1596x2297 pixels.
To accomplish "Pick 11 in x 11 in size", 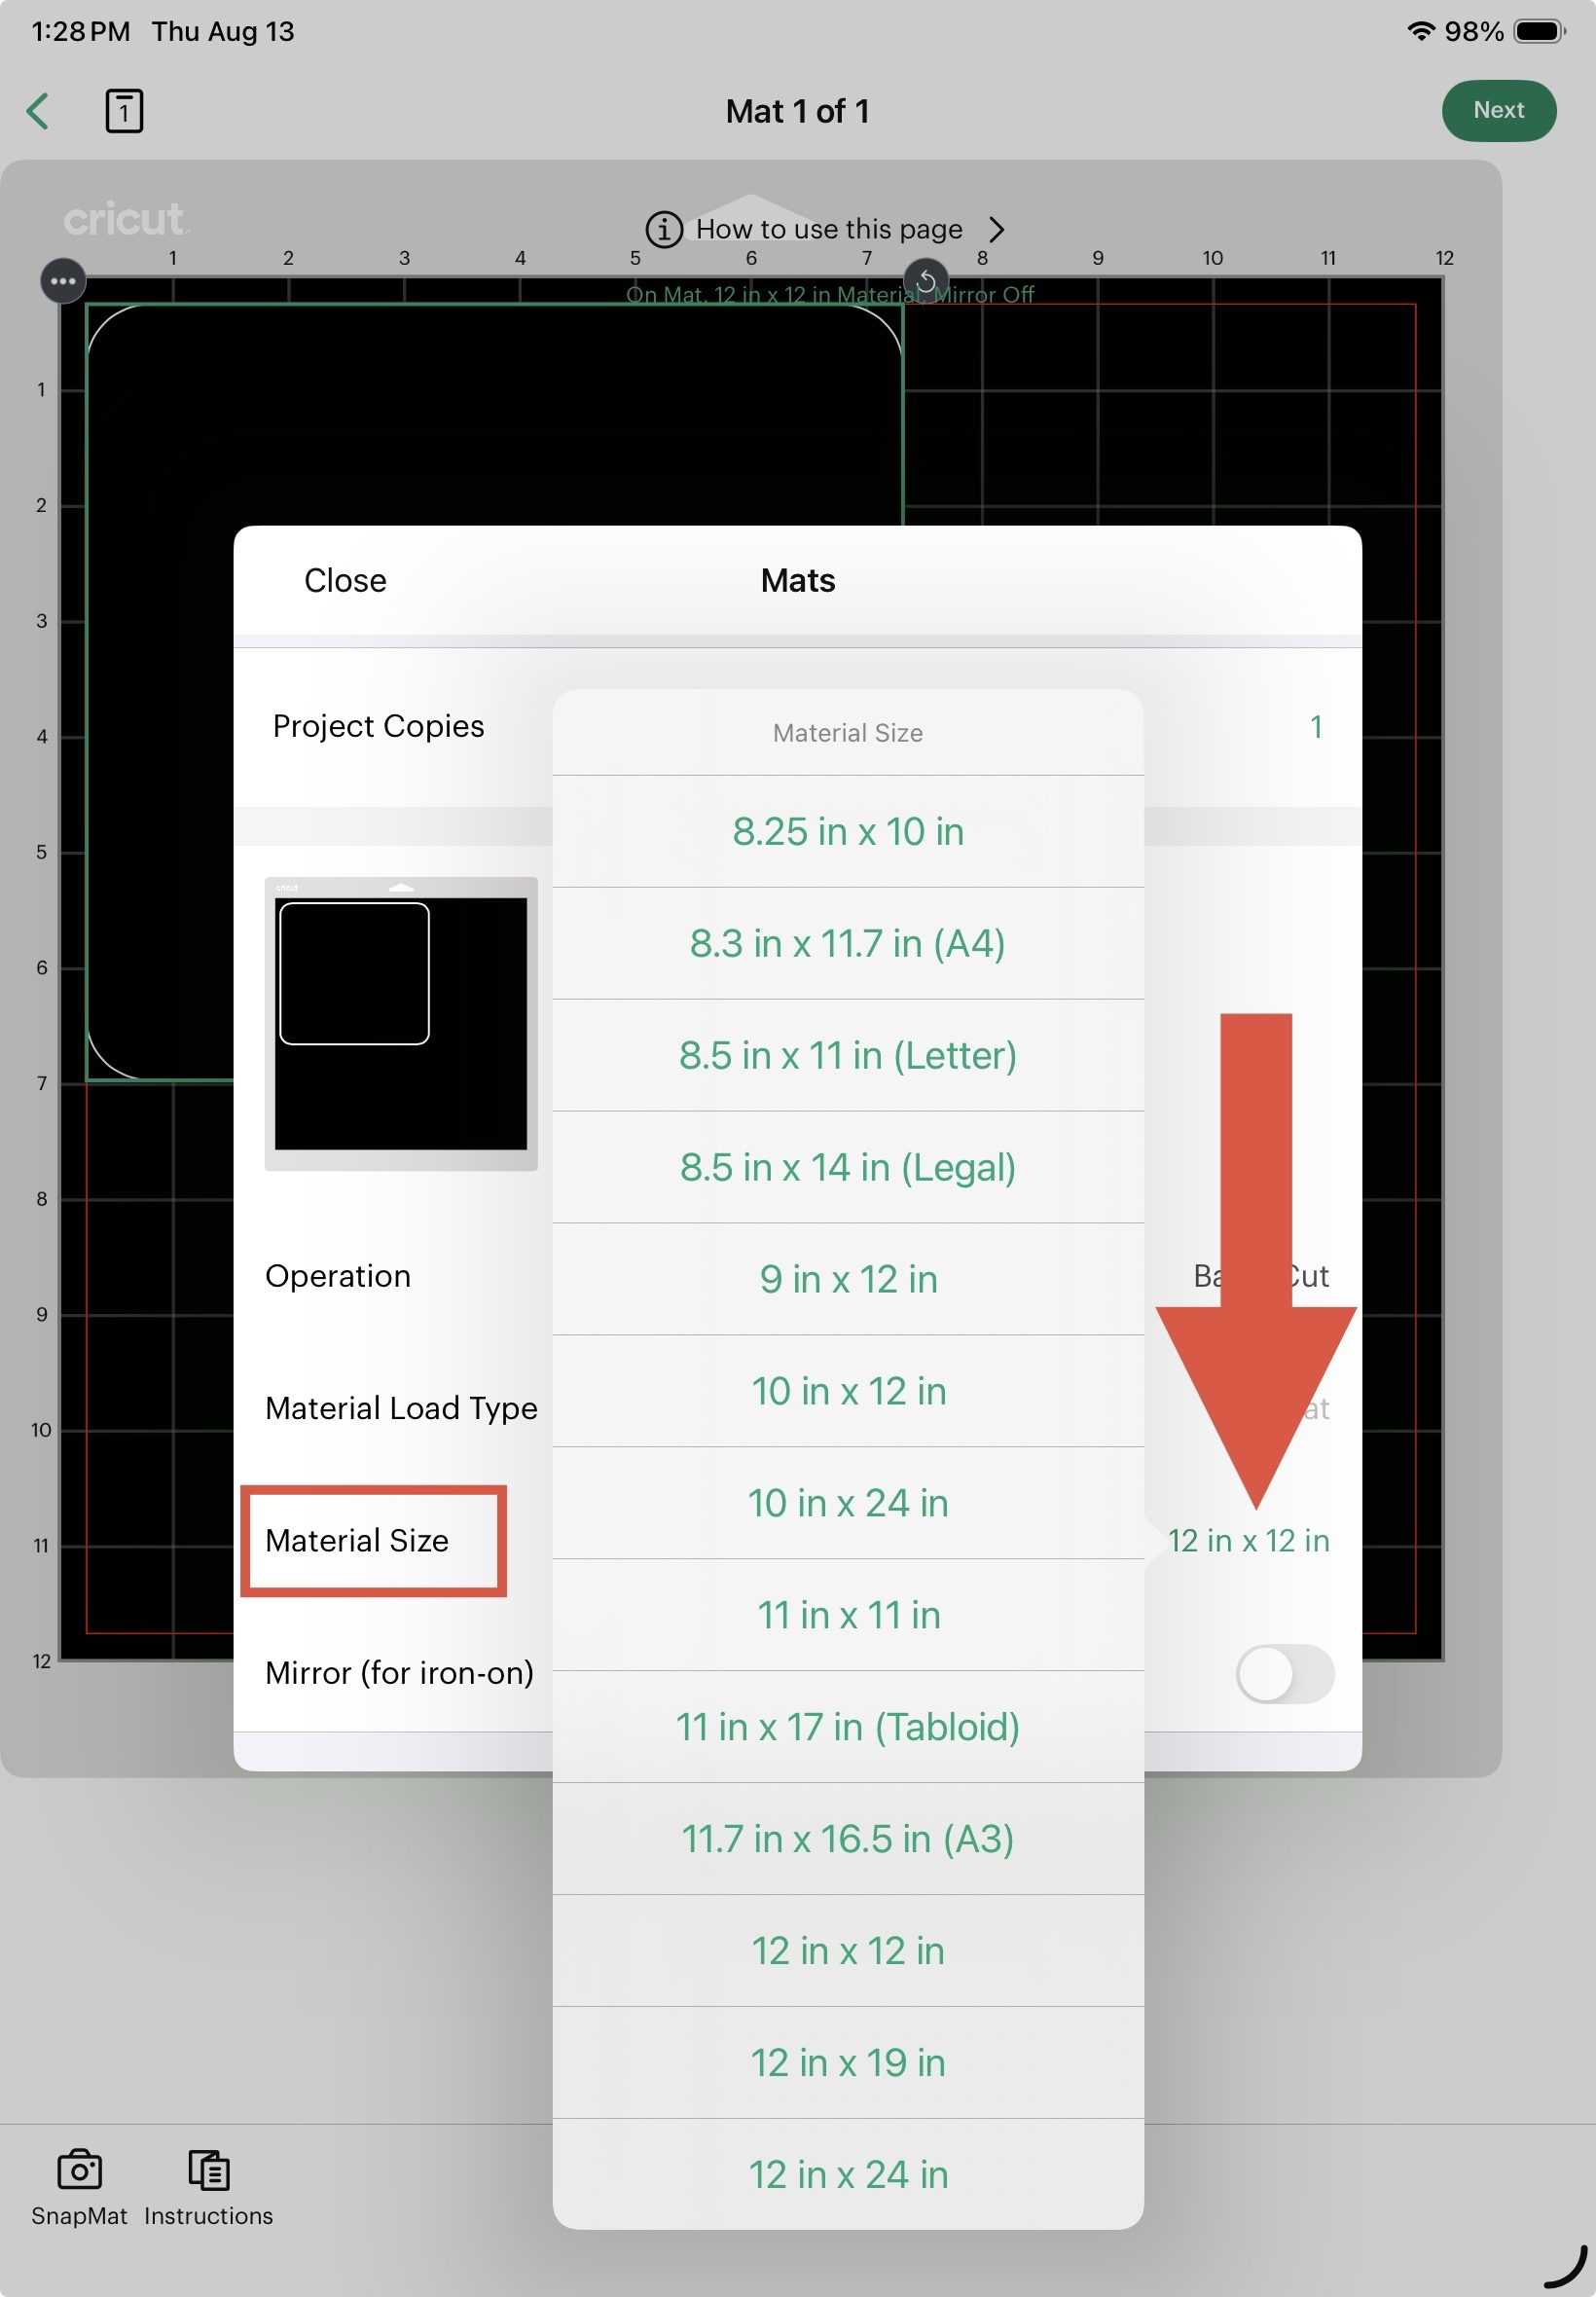I will coord(848,1615).
